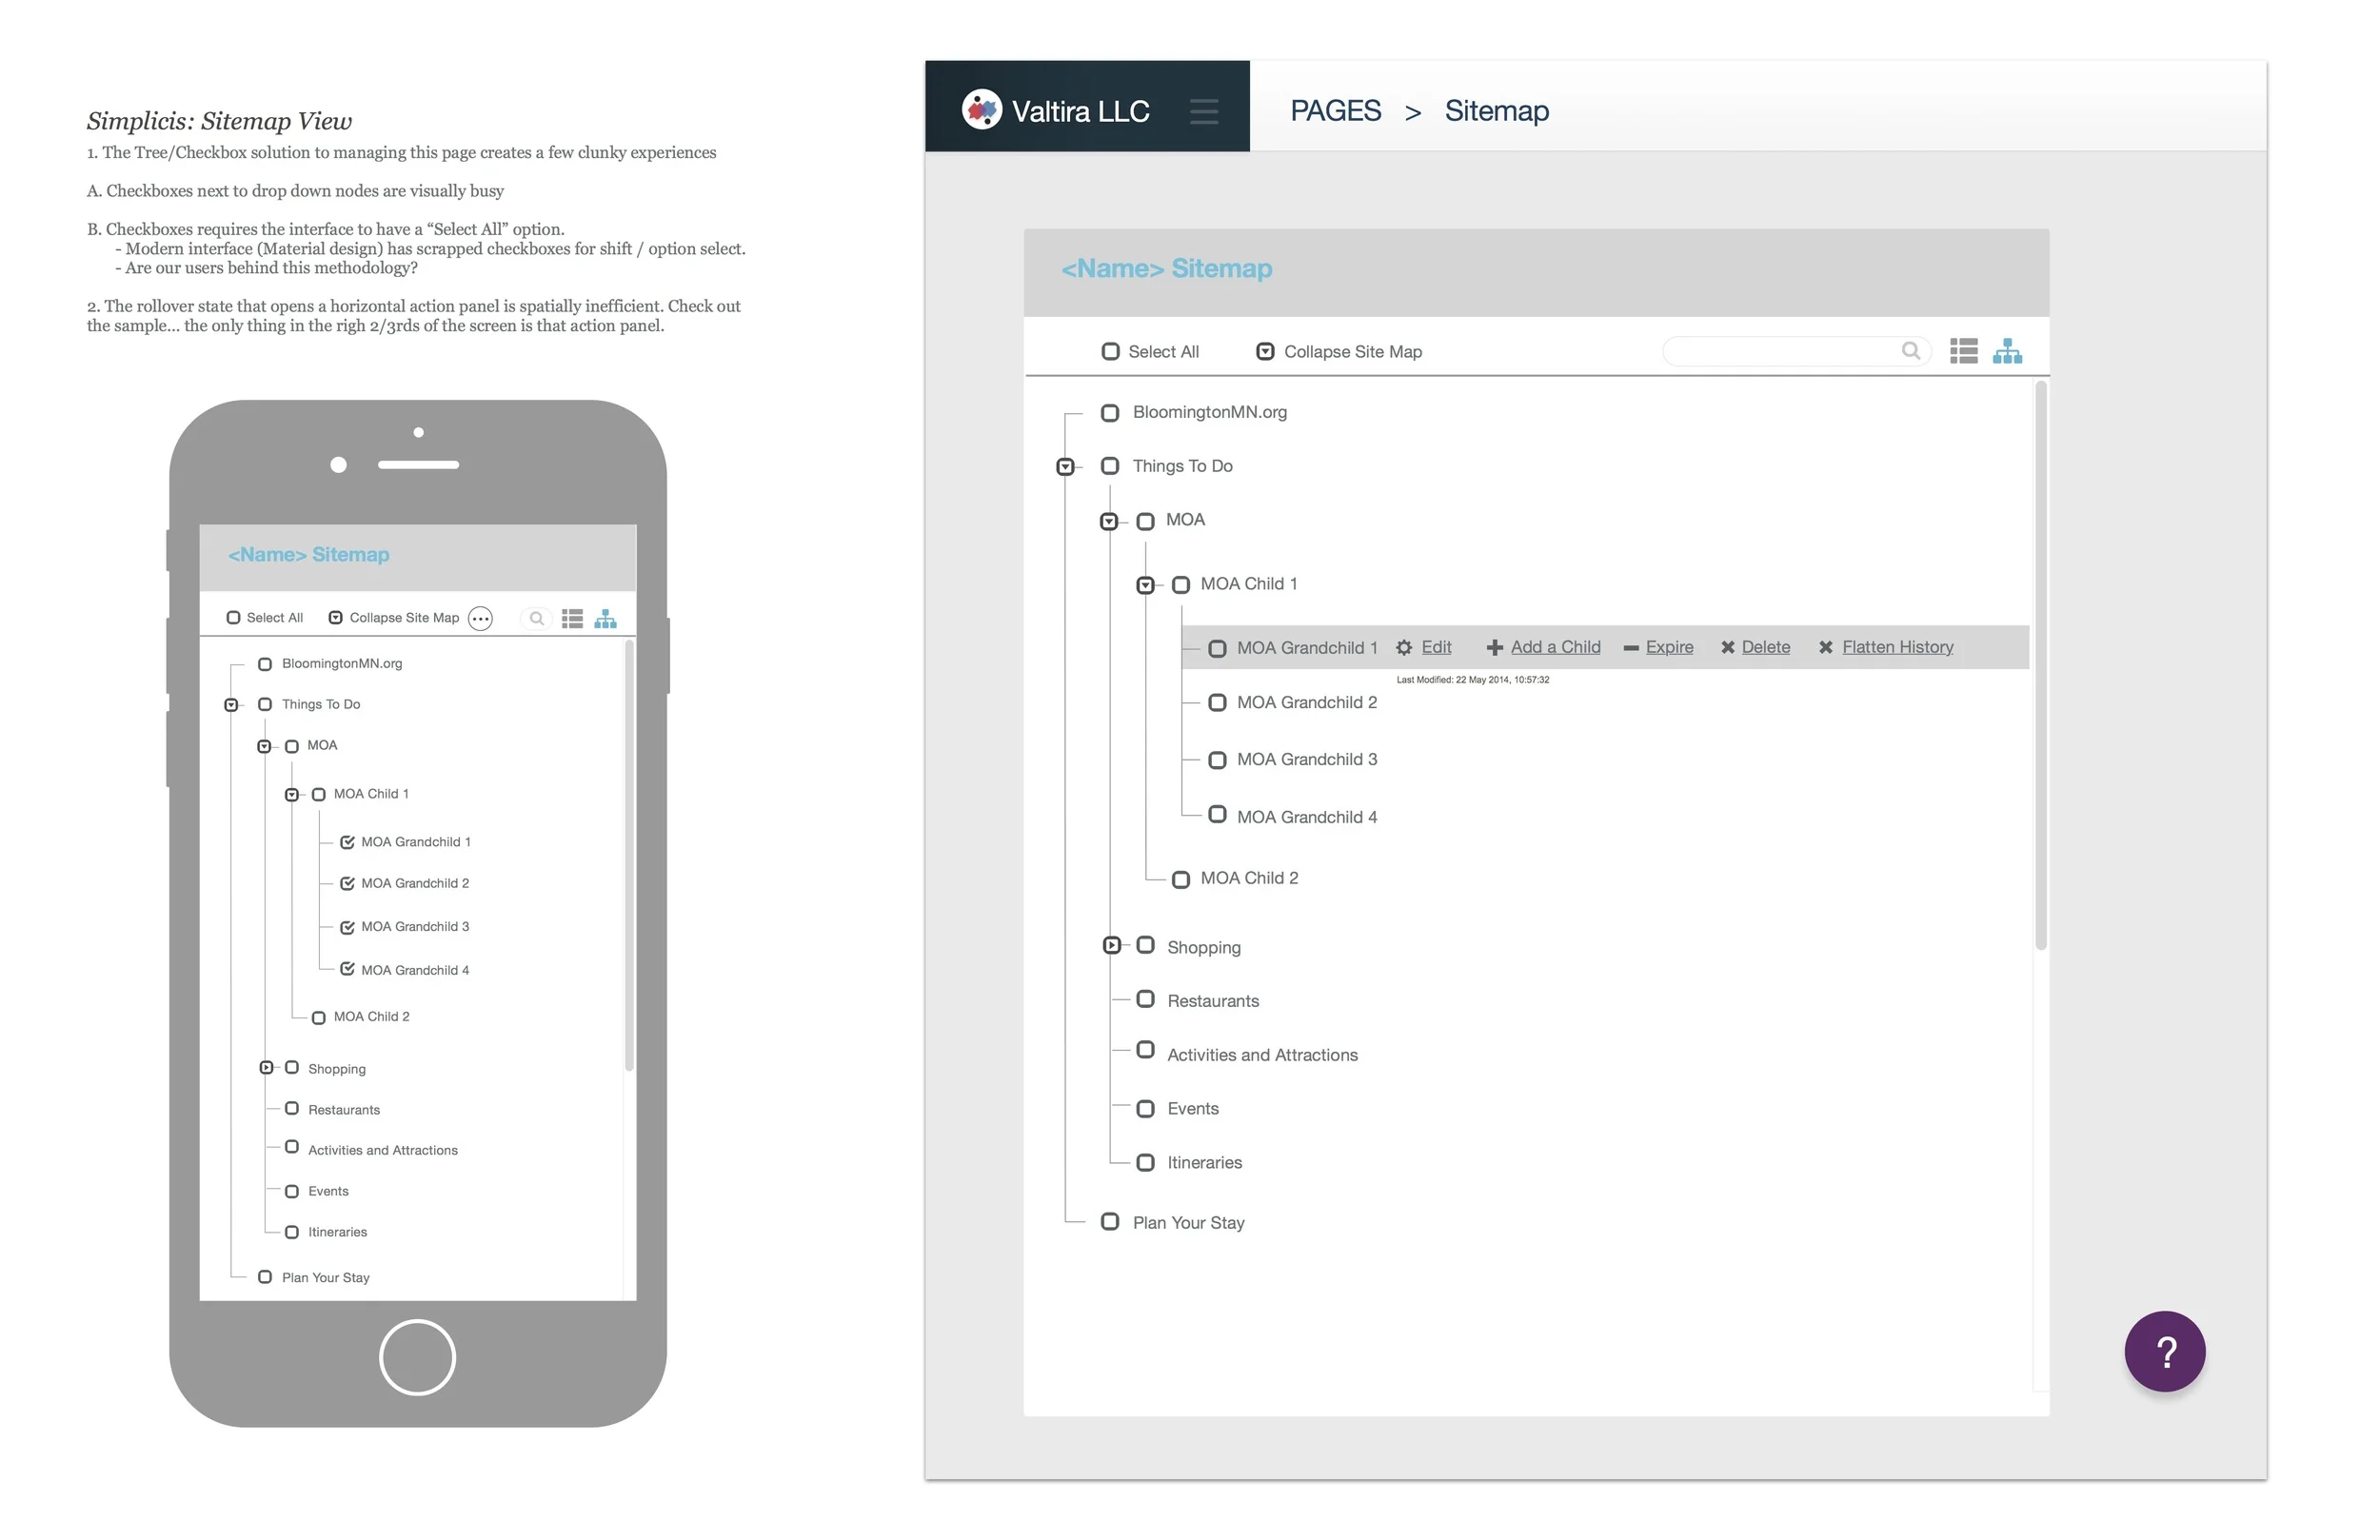Click the ellipsis icon in the mobile toolbar
The width and height of the screenshot is (2380, 1540).
tap(481, 618)
